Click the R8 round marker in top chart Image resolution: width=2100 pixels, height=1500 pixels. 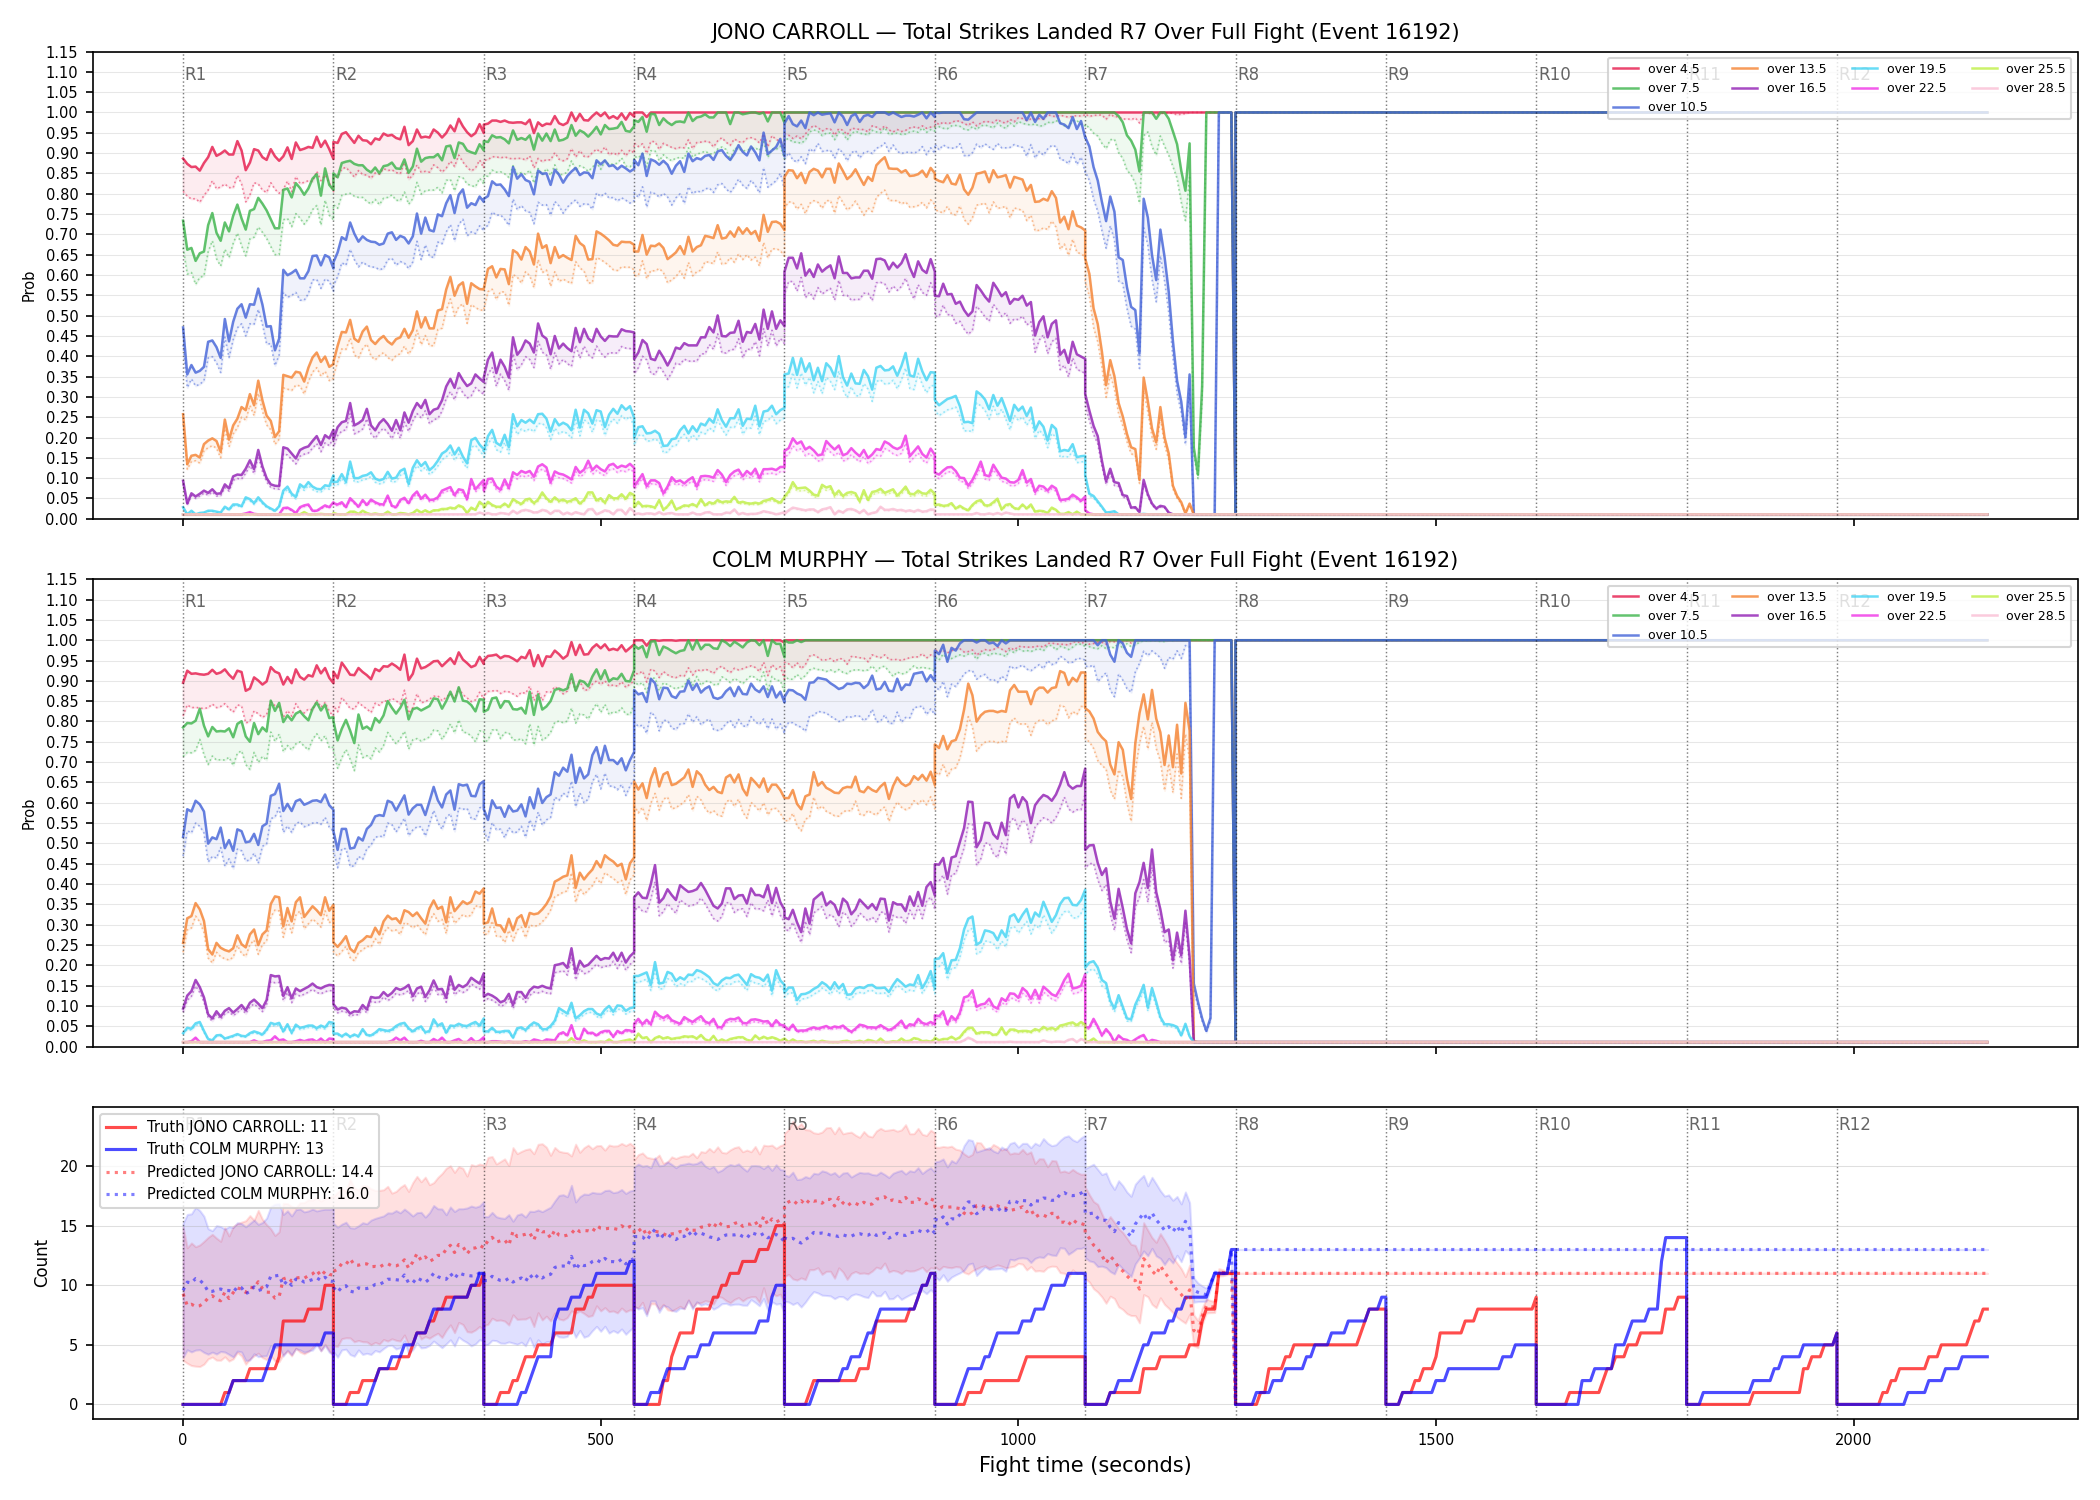(1248, 74)
